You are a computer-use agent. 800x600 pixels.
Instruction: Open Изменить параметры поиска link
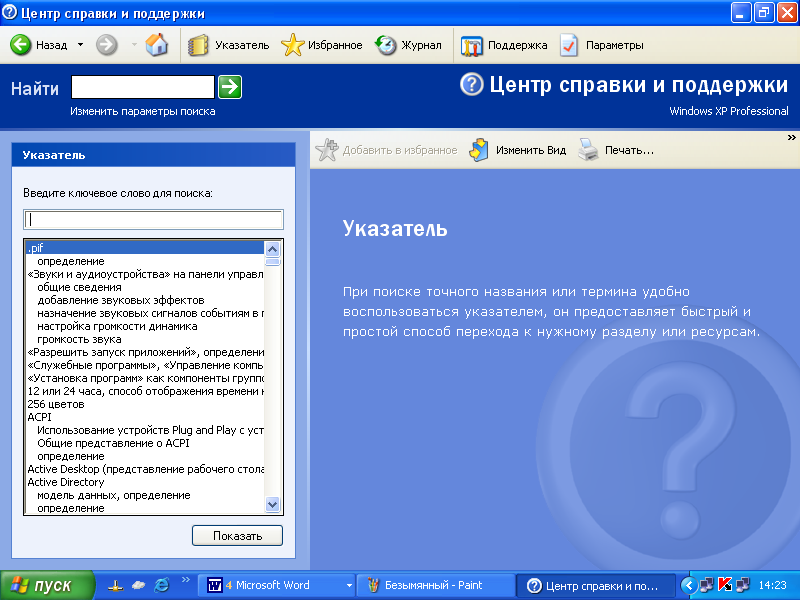coord(142,111)
